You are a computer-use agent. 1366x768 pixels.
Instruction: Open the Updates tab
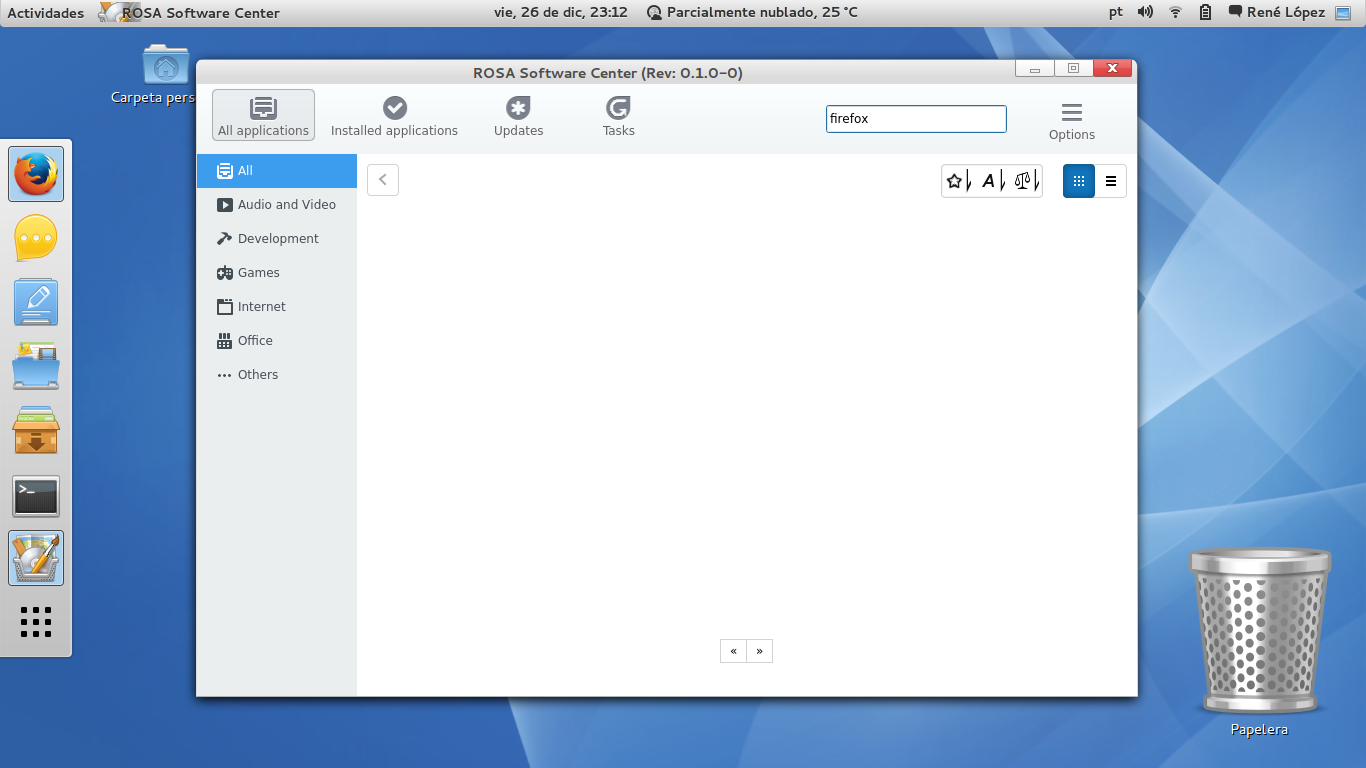(518, 115)
